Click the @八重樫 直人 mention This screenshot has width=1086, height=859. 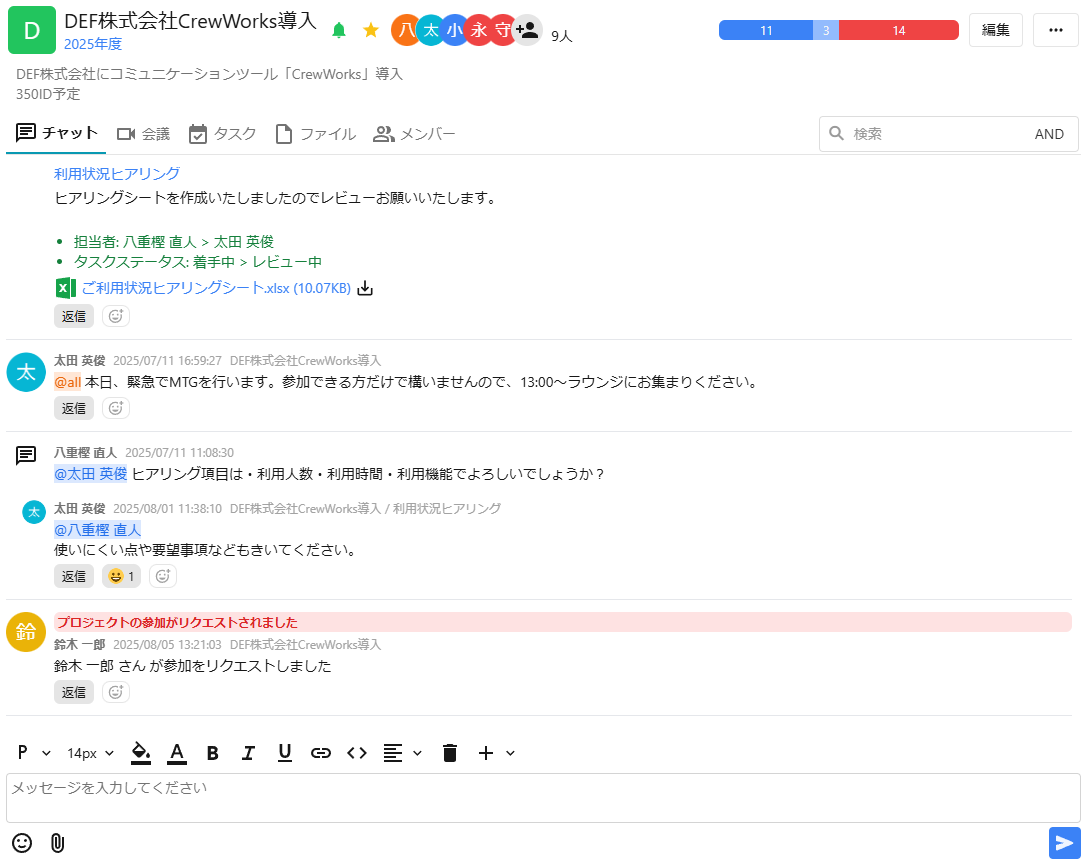pos(98,530)
